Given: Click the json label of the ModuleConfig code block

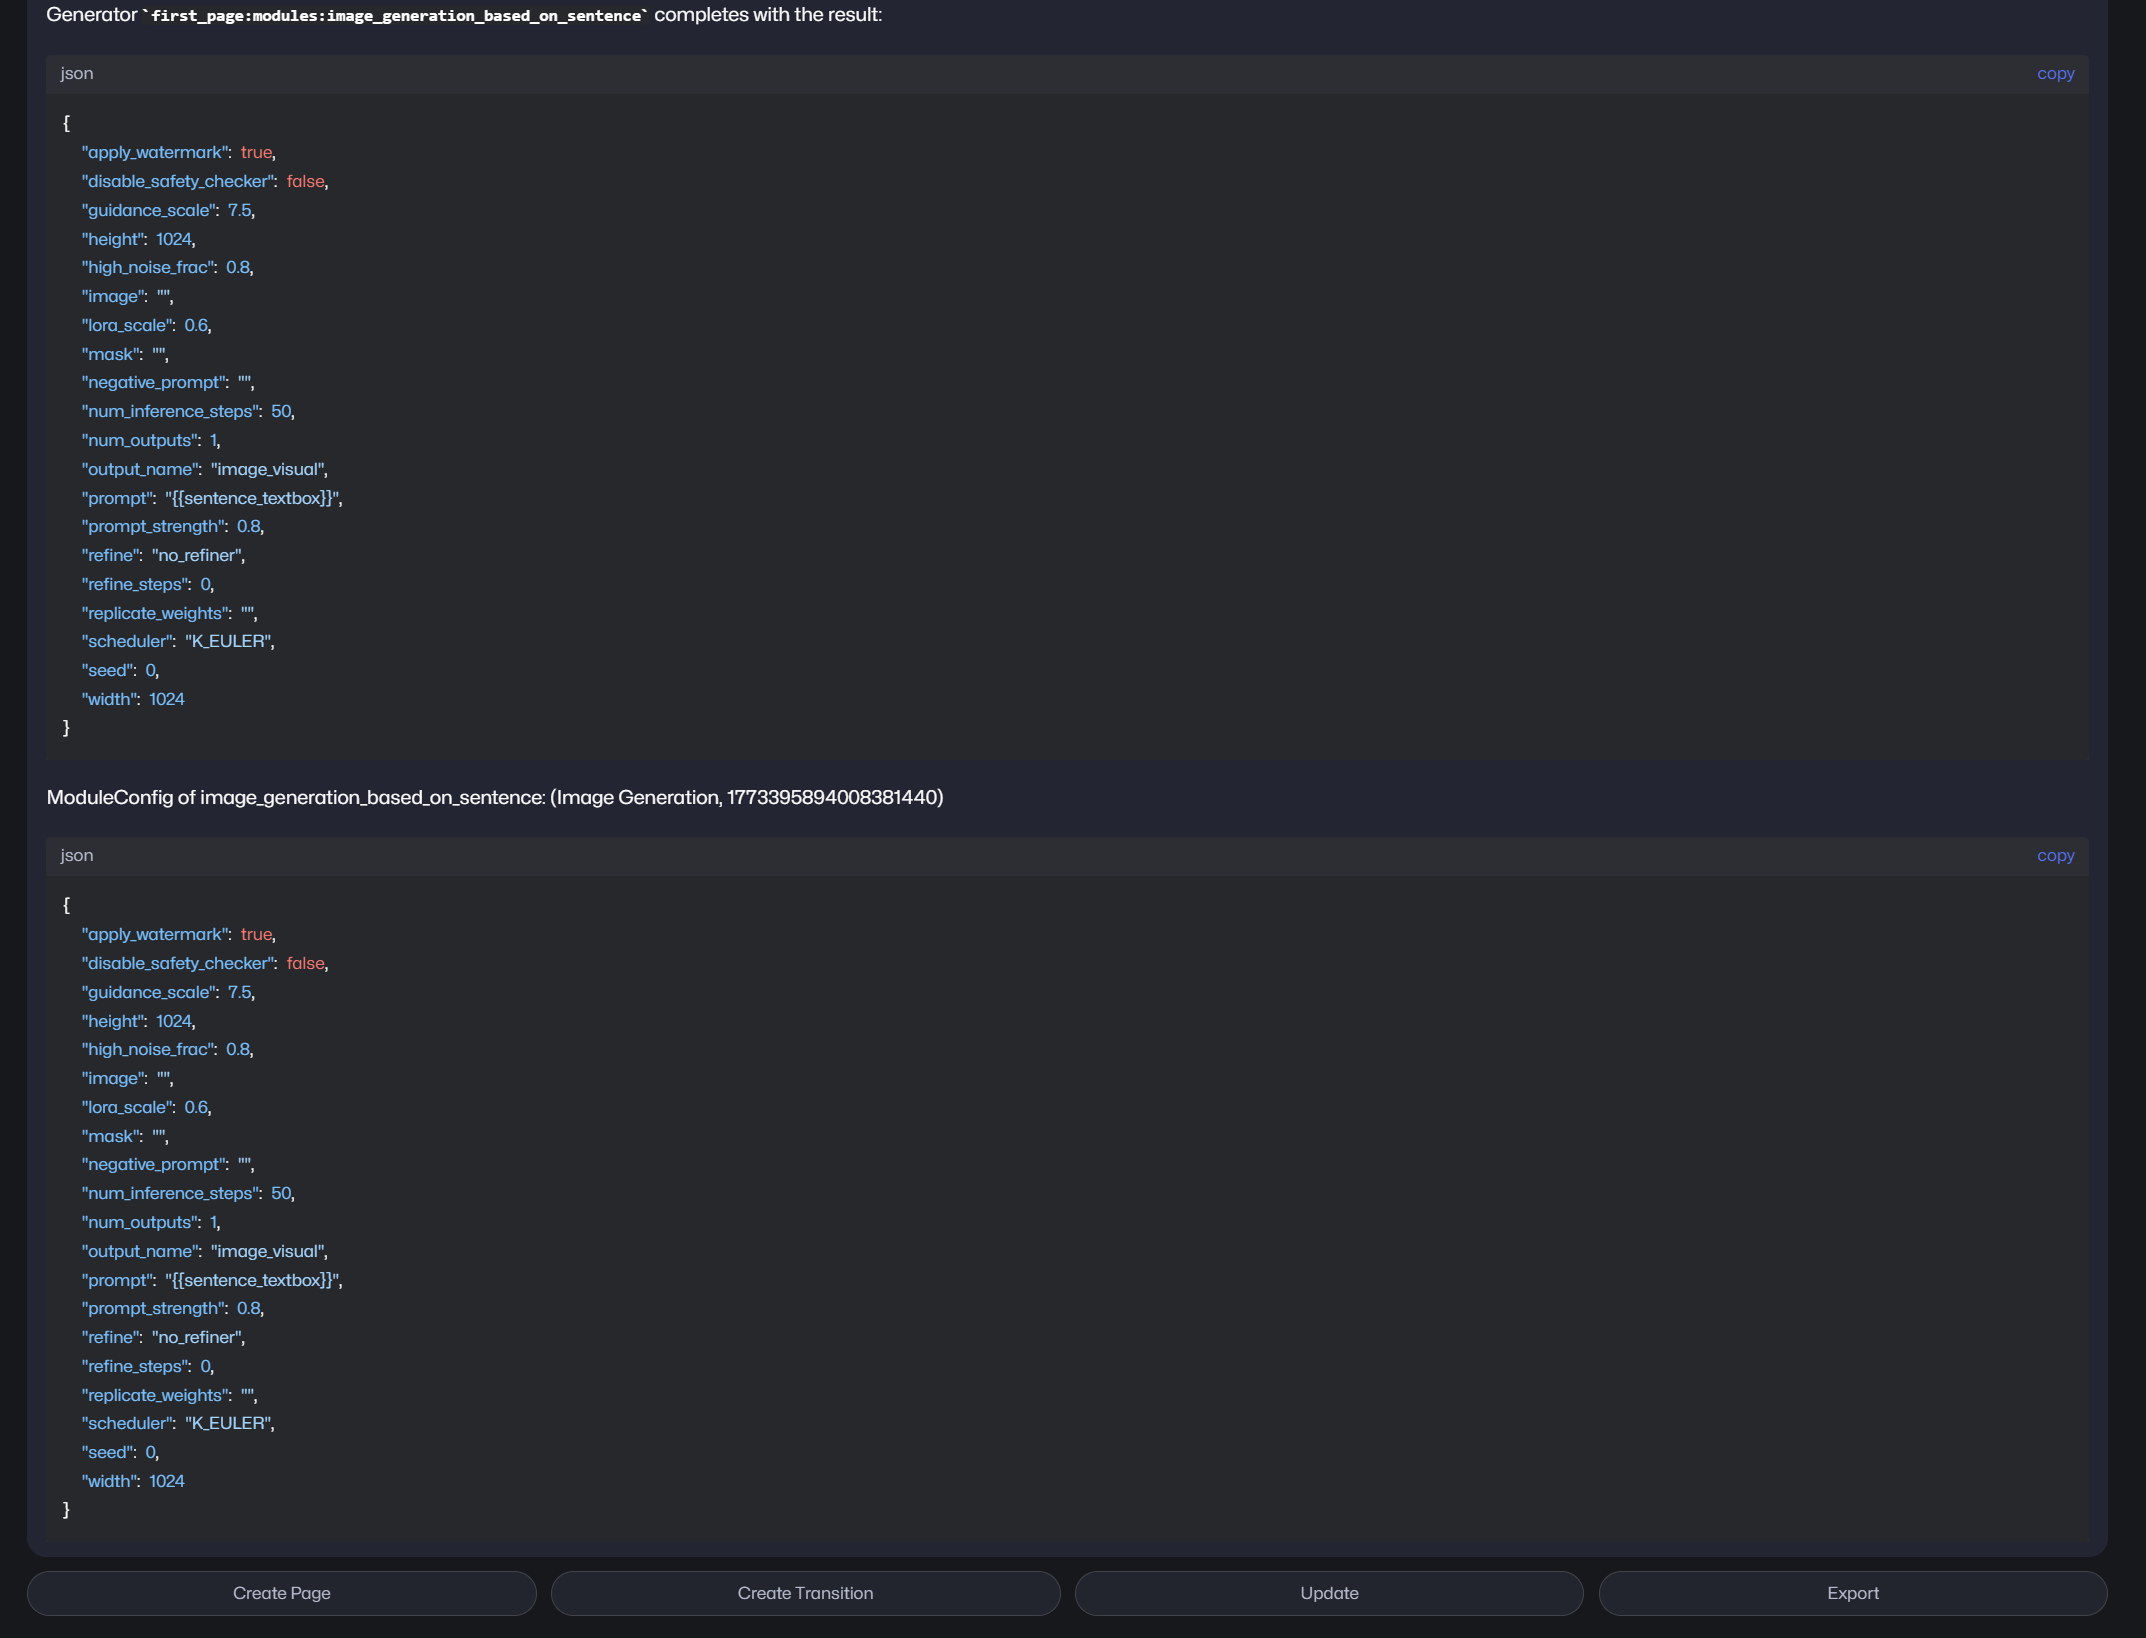Looking at the screenshot, I should (77, 856).
